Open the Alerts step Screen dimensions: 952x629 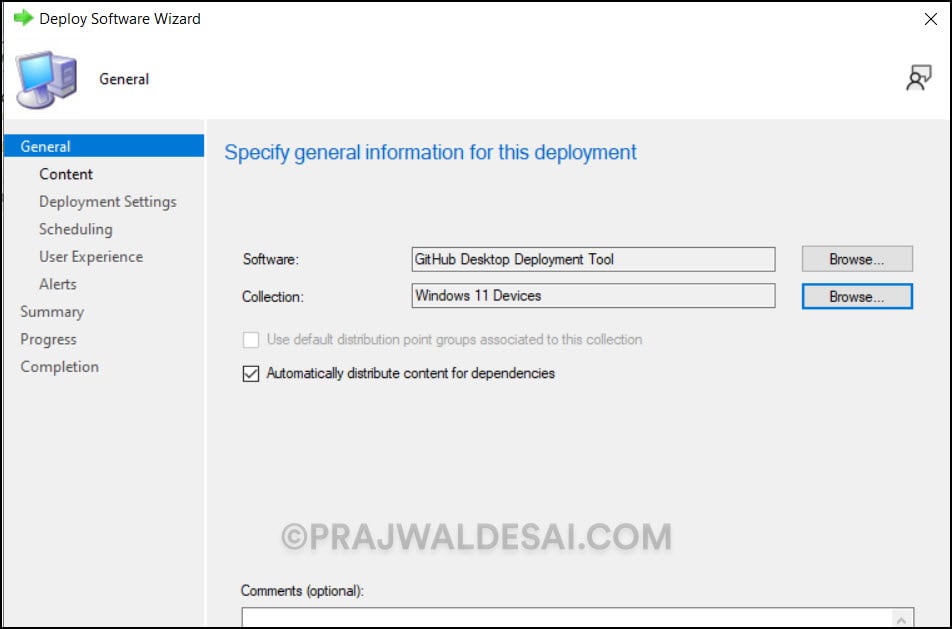click(58, 284)
